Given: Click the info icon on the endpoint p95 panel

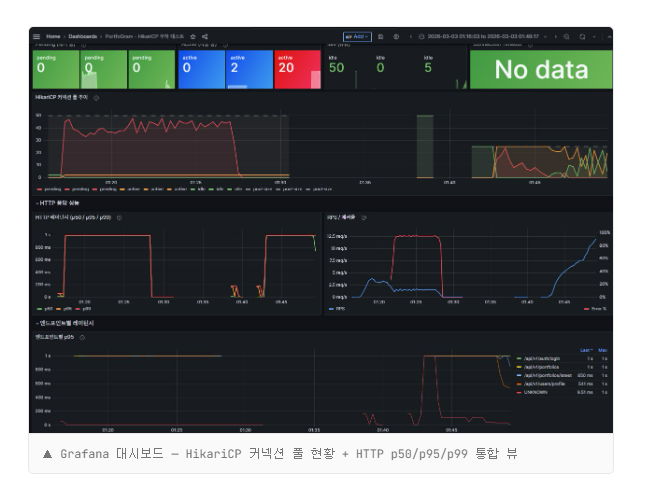Looking at the screenshot, I should 82,337.
